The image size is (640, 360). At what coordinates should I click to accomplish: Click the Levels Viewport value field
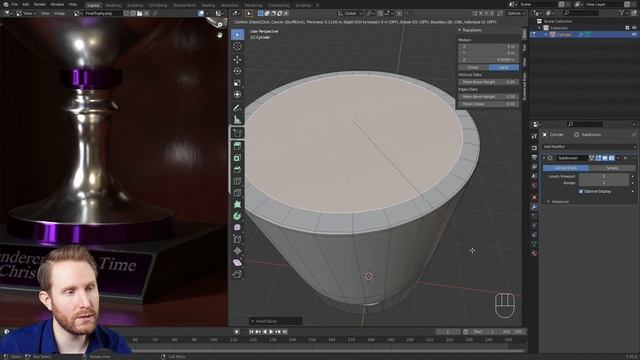tap(604, 176)
